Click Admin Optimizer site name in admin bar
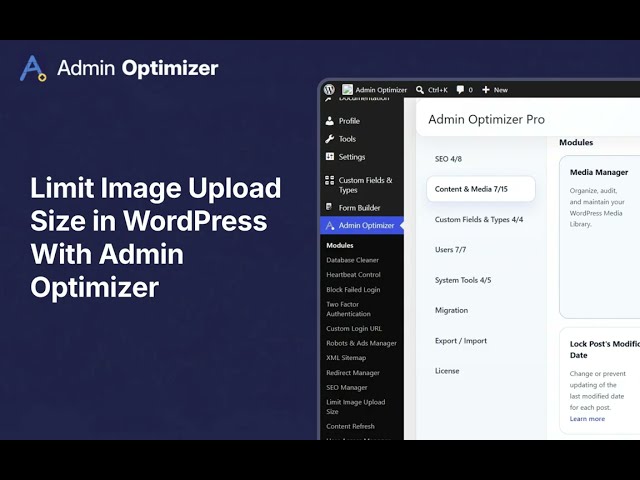Image resolution: width=640 pixels, height=480 pixels. click(x=381, y=90)
